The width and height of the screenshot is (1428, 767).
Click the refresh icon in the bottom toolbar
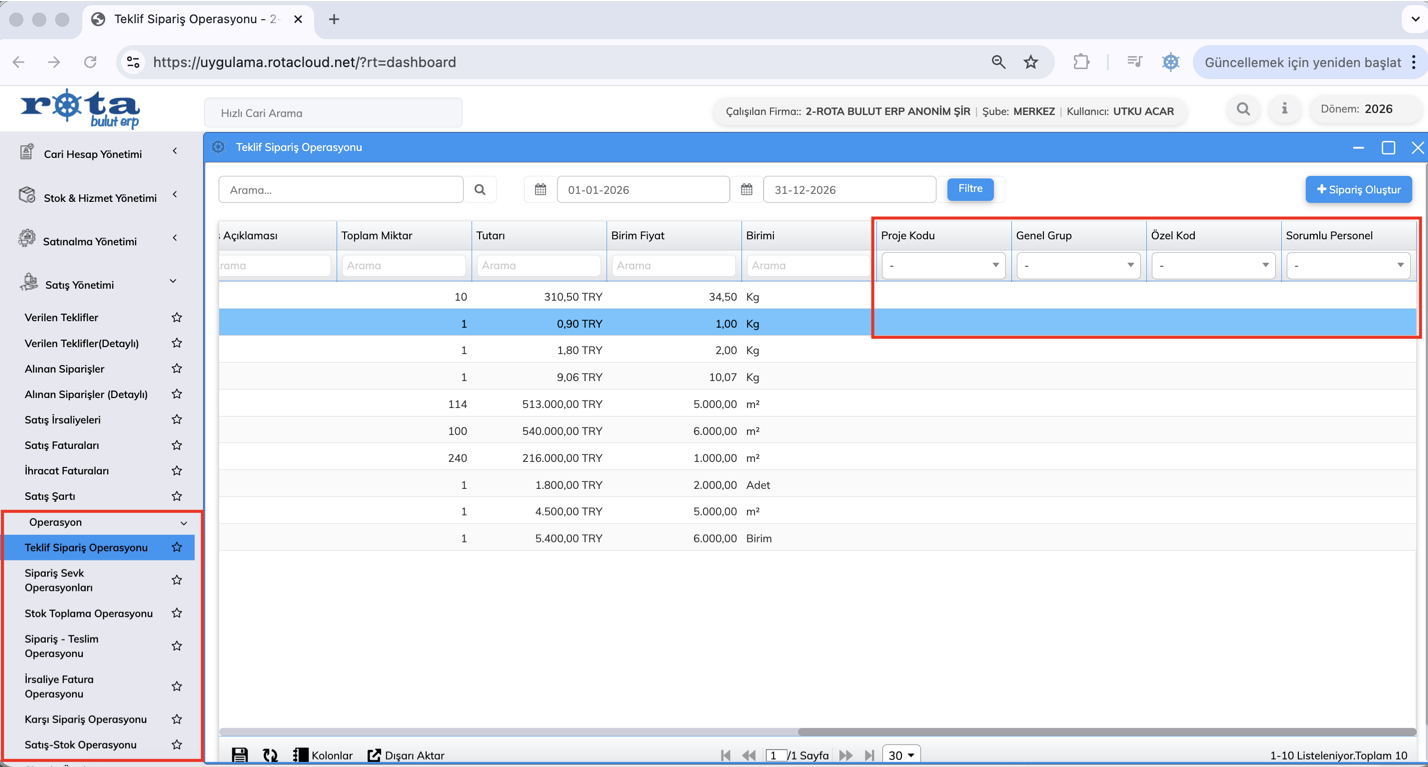coord(270,755)
